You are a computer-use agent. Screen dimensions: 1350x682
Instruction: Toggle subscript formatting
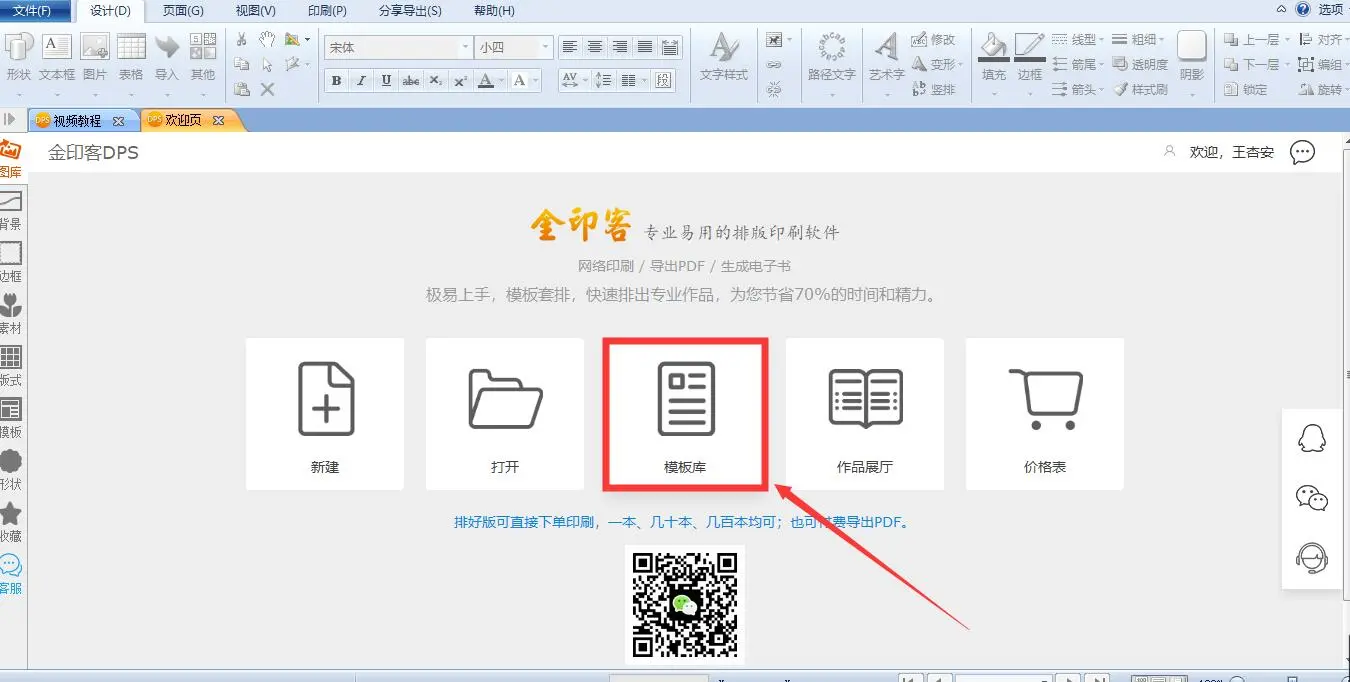coord(435,81)
